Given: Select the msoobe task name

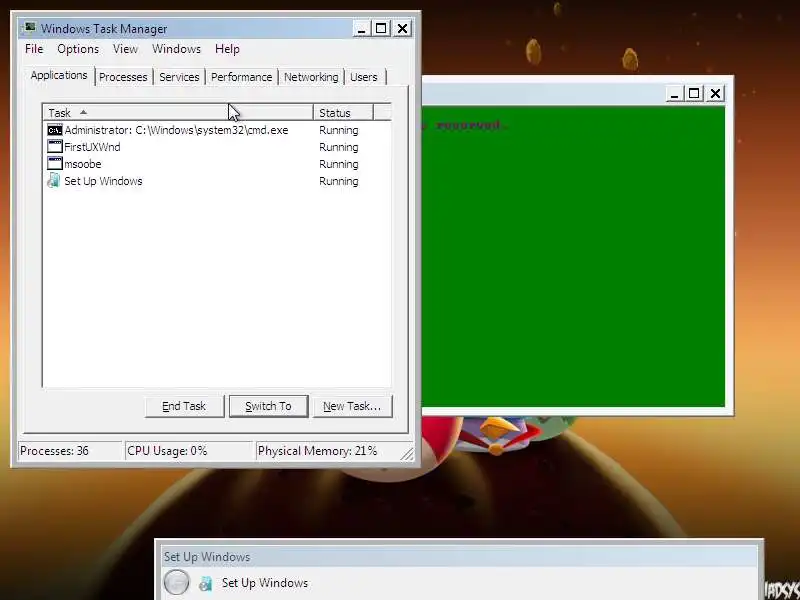Looking at the screenshot, I should 83,164.
